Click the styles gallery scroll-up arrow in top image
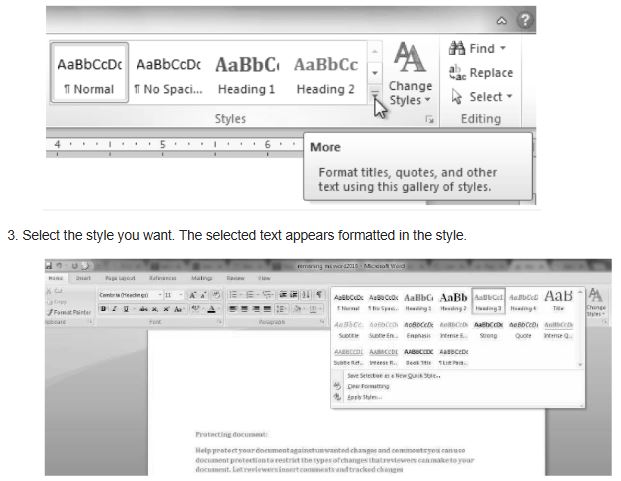Screen dimensions: 621x481 [x=375, y=51]
